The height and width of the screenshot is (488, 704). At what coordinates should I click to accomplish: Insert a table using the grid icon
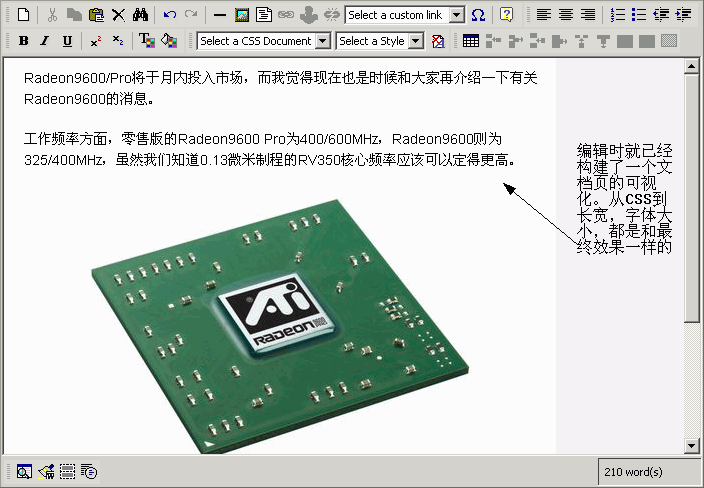coord(471,41)
